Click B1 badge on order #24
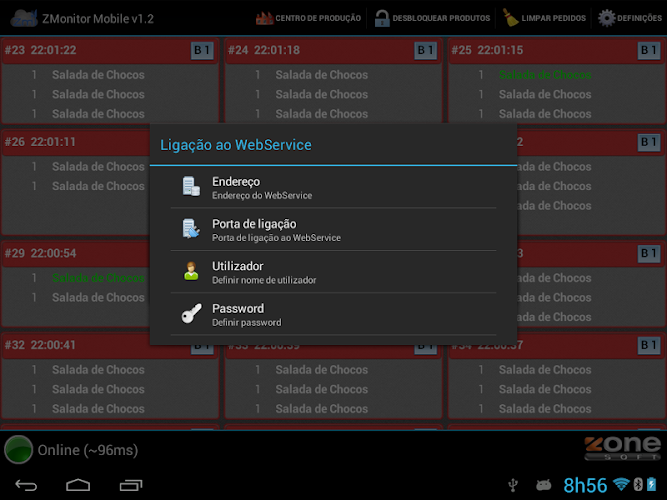Screen dimensions: 667x500 pos(425,50)
